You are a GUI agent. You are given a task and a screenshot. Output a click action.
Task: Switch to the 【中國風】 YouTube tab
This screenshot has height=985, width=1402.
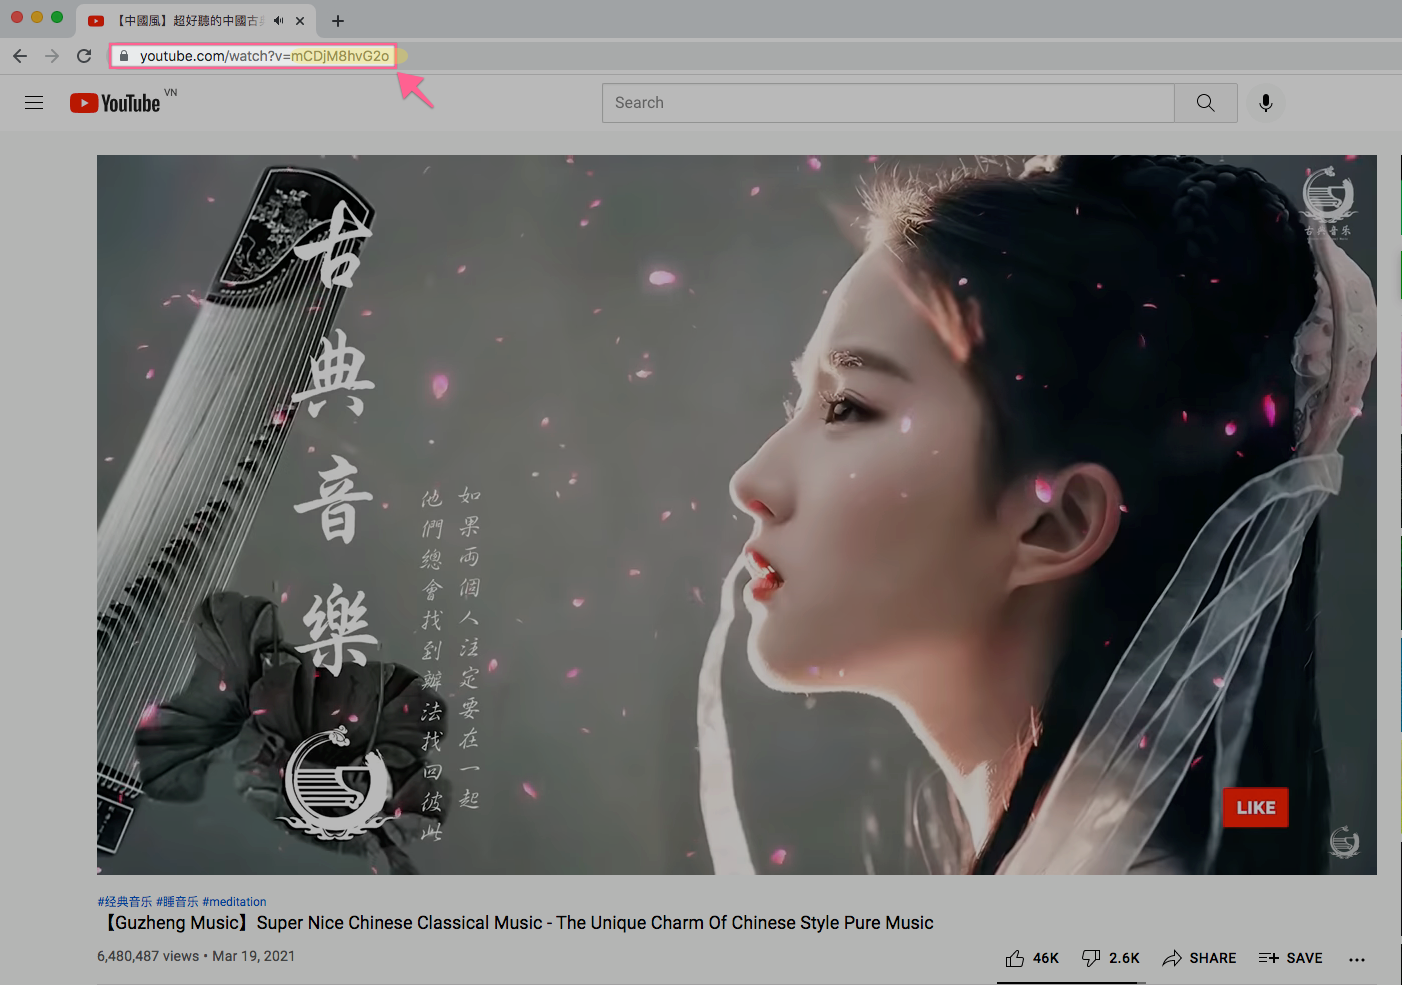tap(196, 21)
